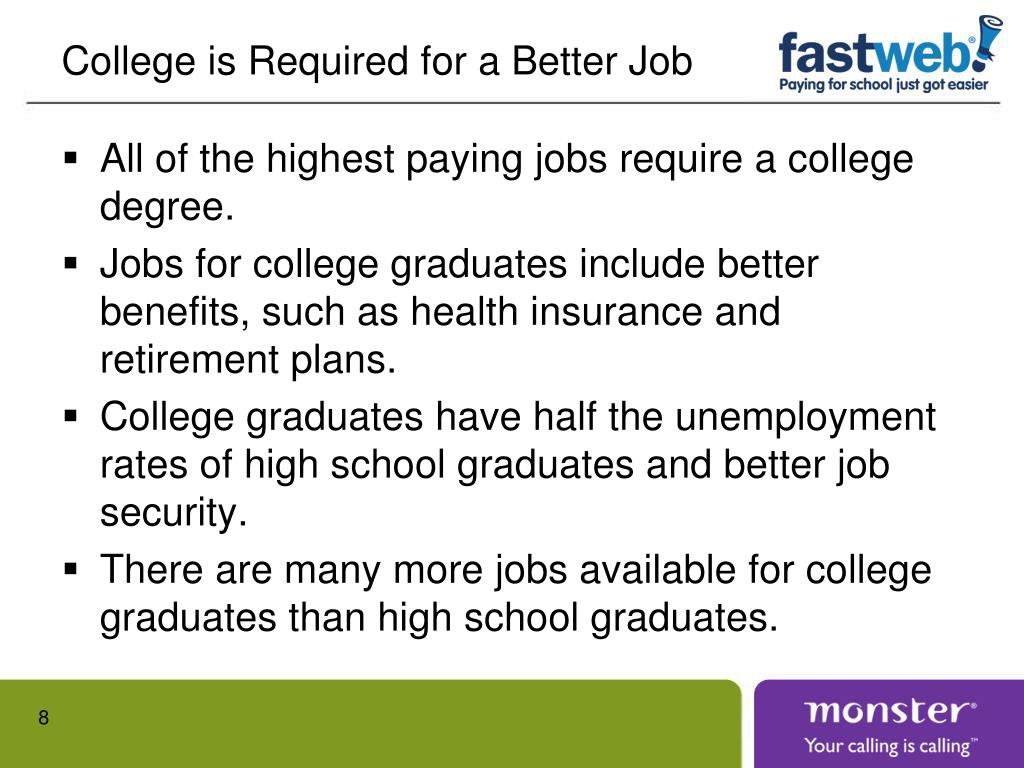The image size is (1024, 768).
Task: Click the registered mark beside monster
Action: point(973,705)
